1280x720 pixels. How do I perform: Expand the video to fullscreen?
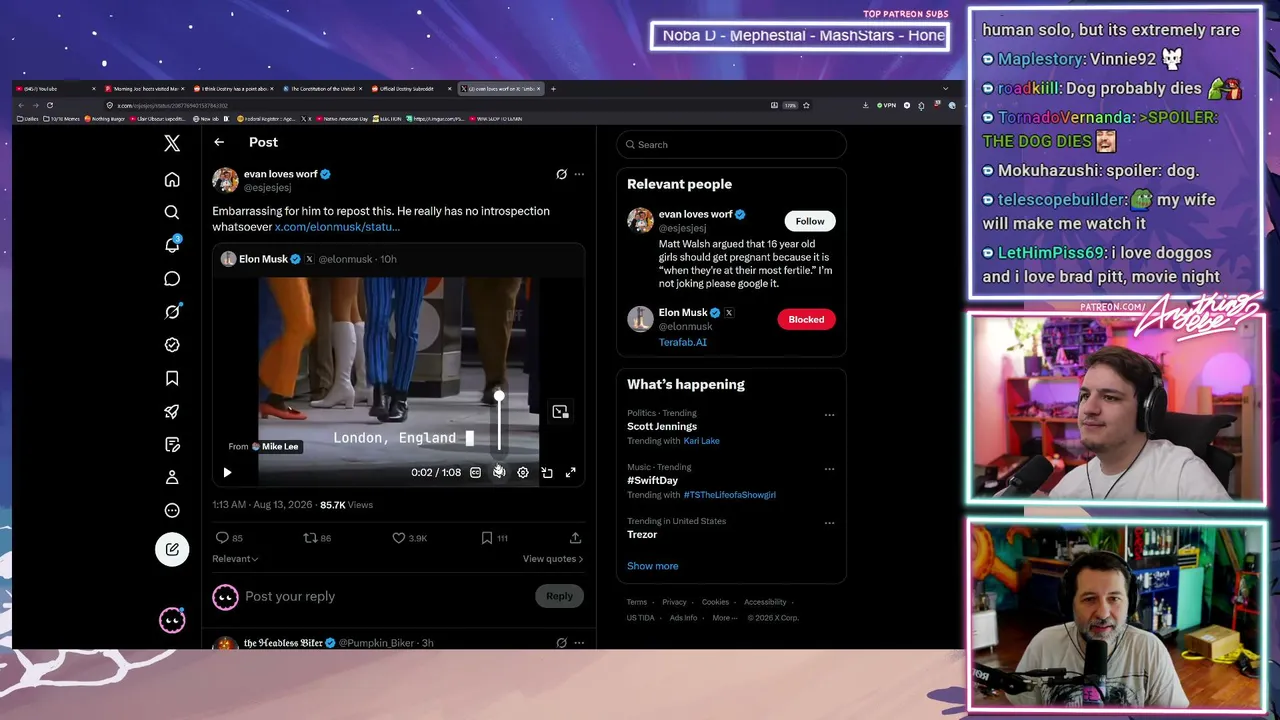point(571,473)
